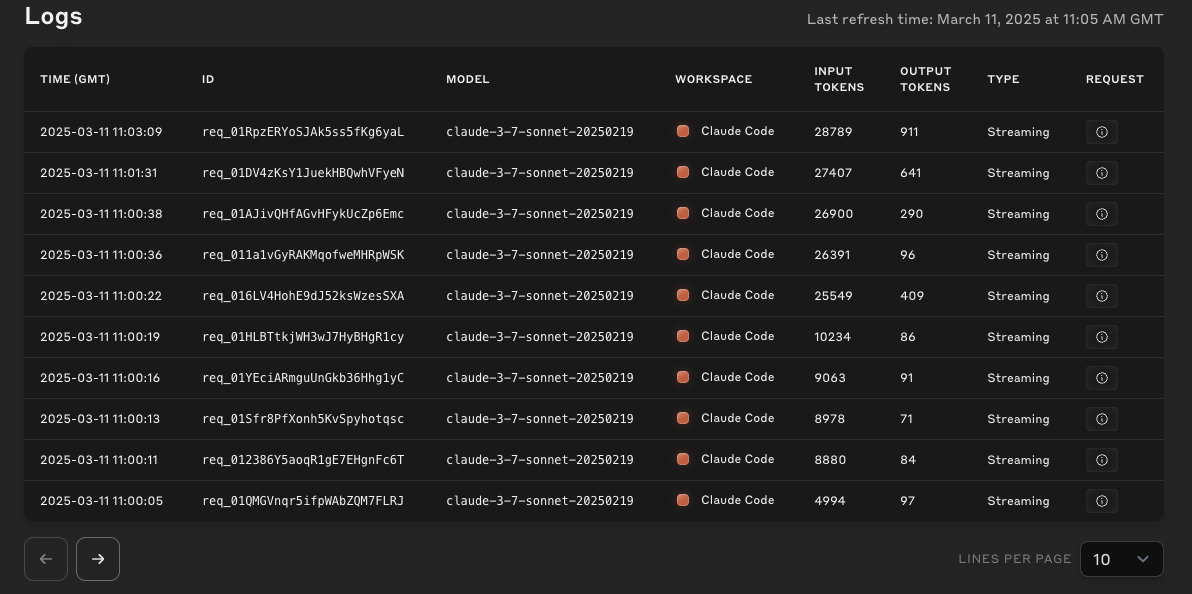Click timestamp 2025-03-11 11:03:09
Screen dimensions: 1192x594
coord(101,132)
